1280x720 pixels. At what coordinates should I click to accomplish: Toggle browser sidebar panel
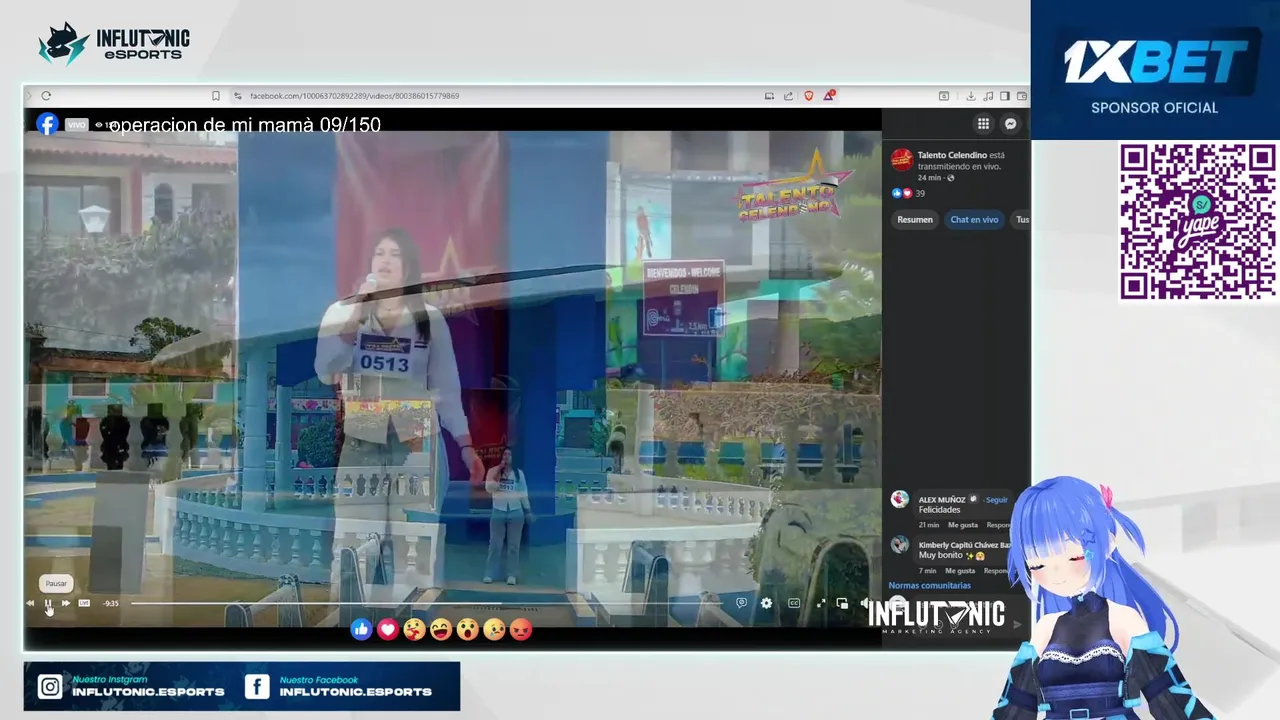tap(1005, 96)
